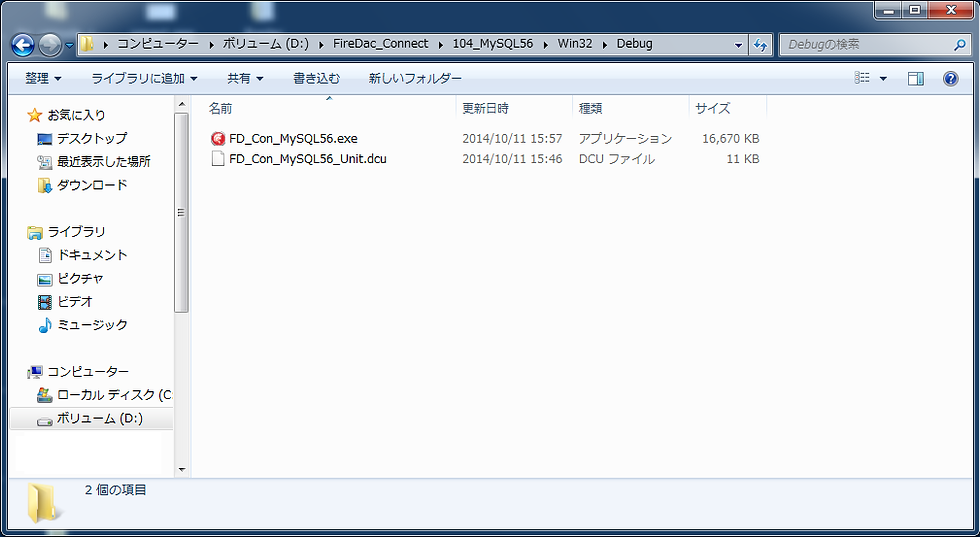
Task: Click the アプリケーション type cell
Action: (x=626, y=139)
